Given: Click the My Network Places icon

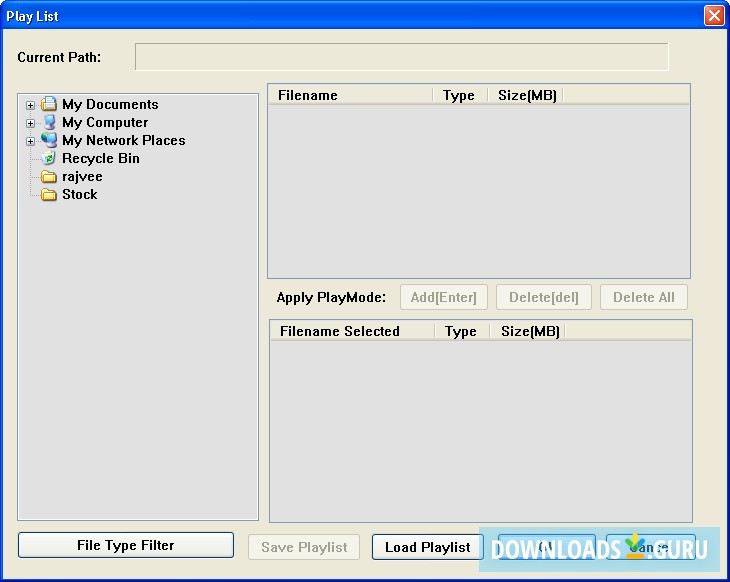Looking at the screenshot, I should 49,140.
